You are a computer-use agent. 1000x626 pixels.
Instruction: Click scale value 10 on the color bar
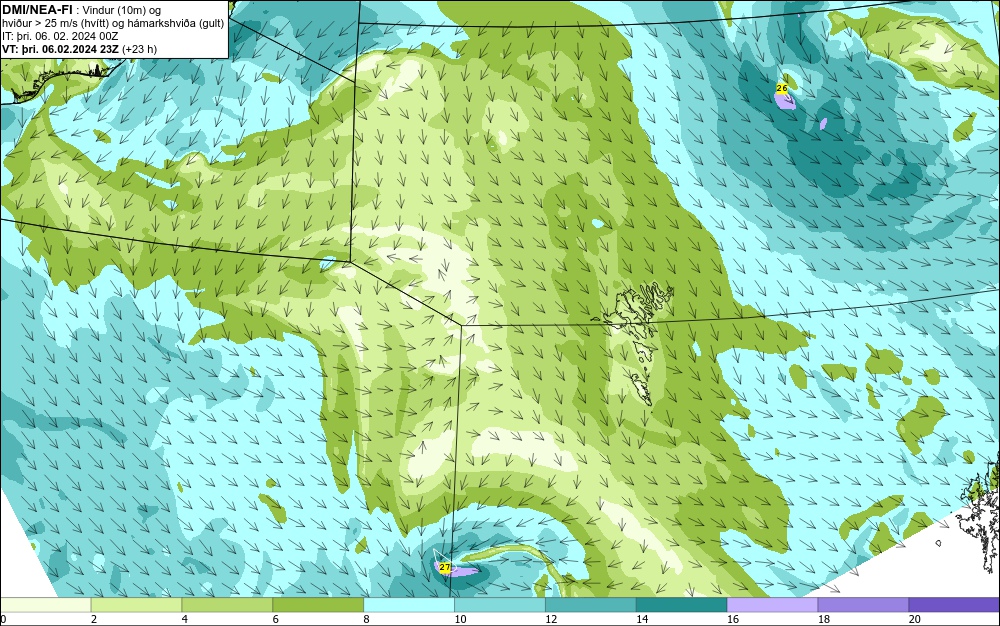coord(460,619)
